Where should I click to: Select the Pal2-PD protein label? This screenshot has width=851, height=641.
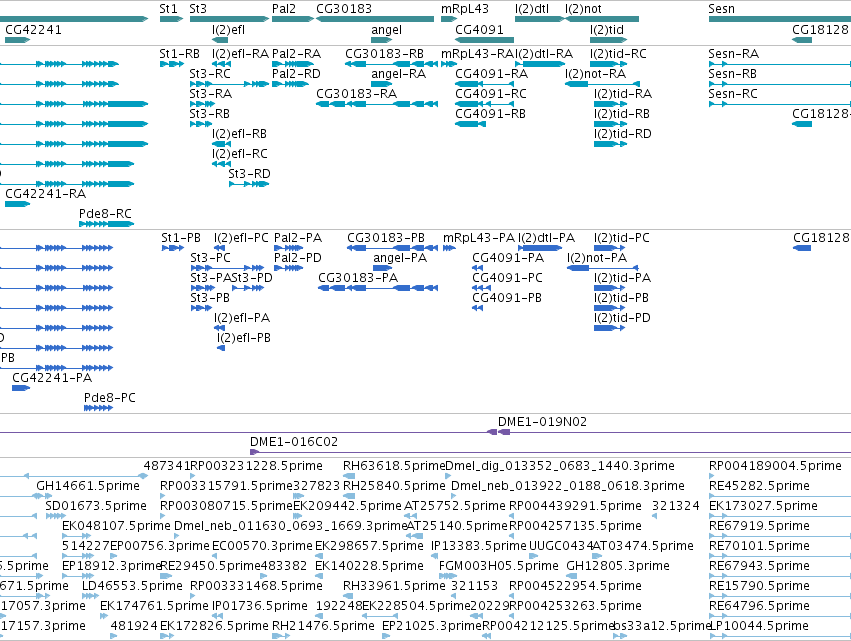(x=298, y=258)
